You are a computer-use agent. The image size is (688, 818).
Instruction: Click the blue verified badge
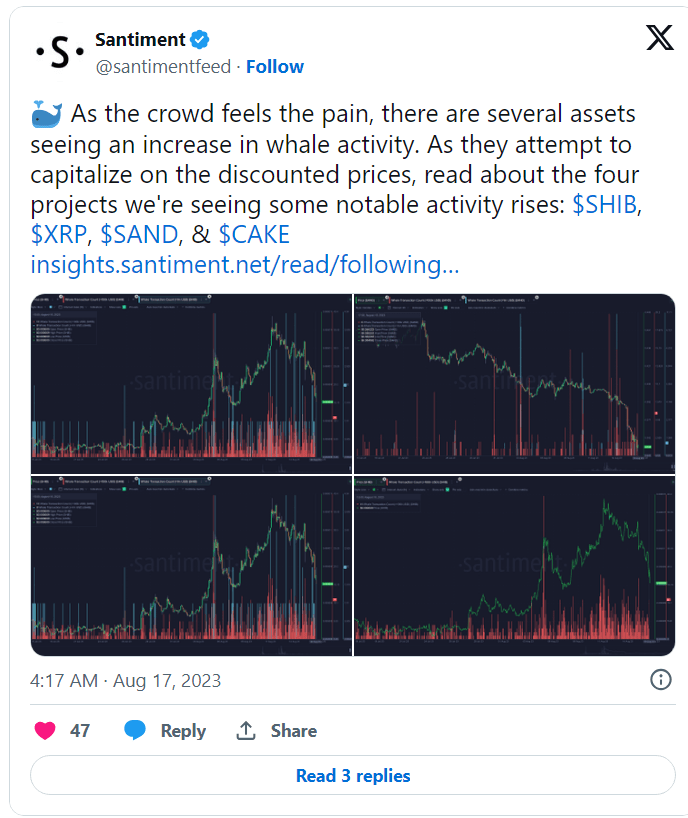[x=200, y=39]
